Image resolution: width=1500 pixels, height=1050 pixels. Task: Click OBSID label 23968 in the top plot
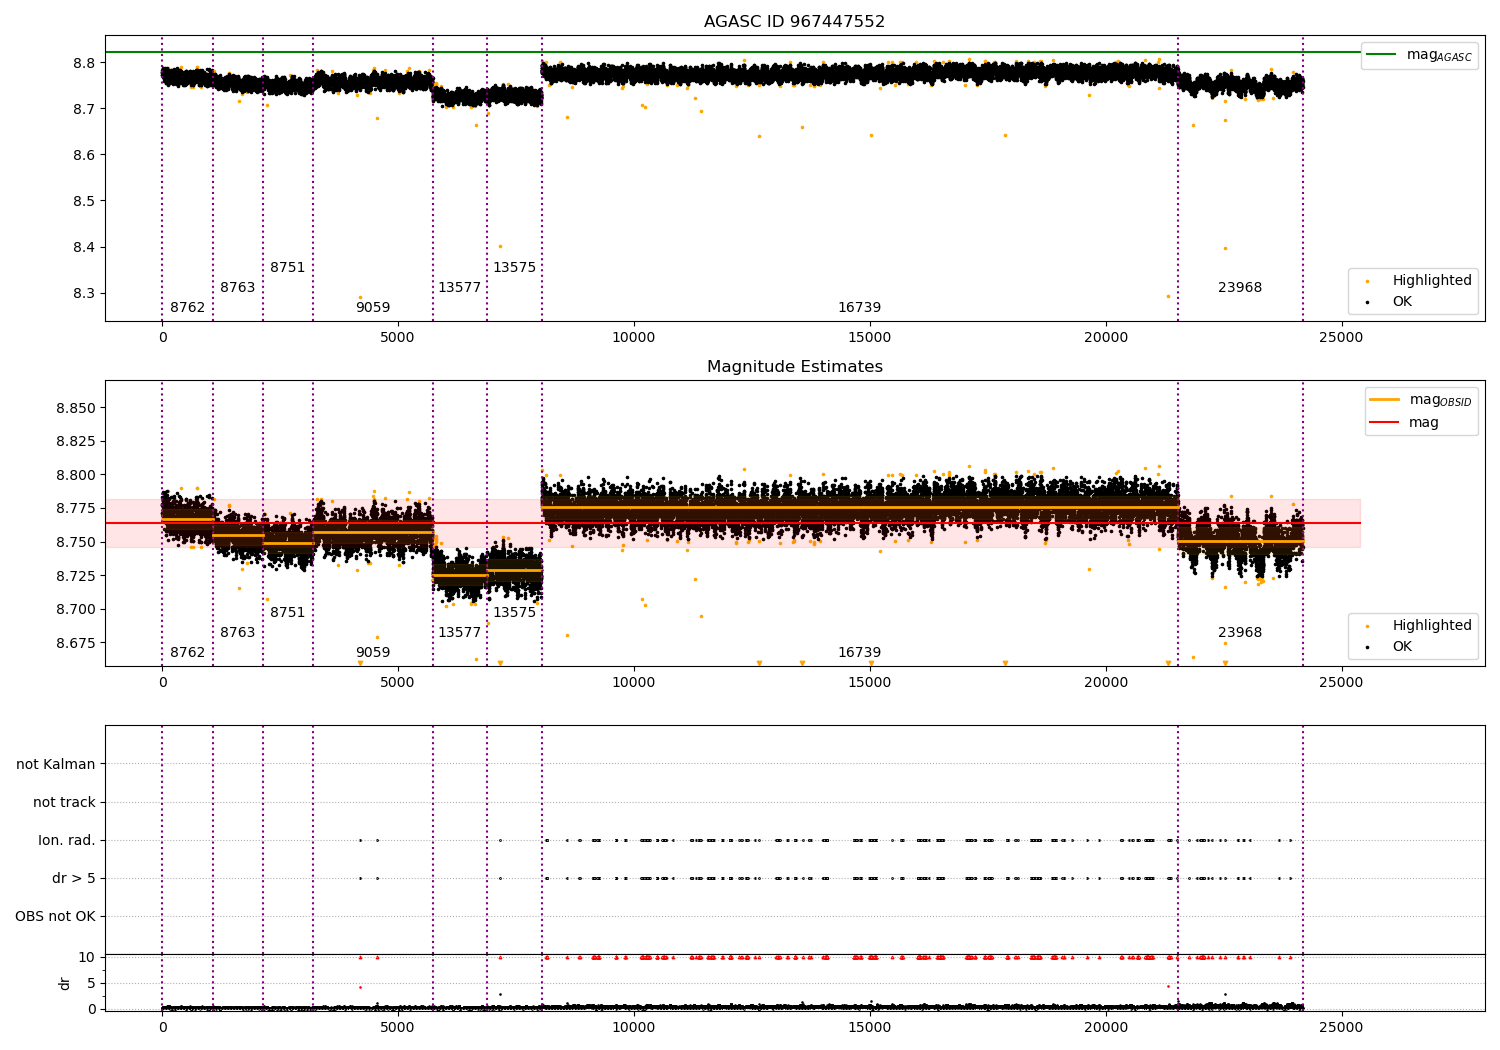click(1240, 287)
